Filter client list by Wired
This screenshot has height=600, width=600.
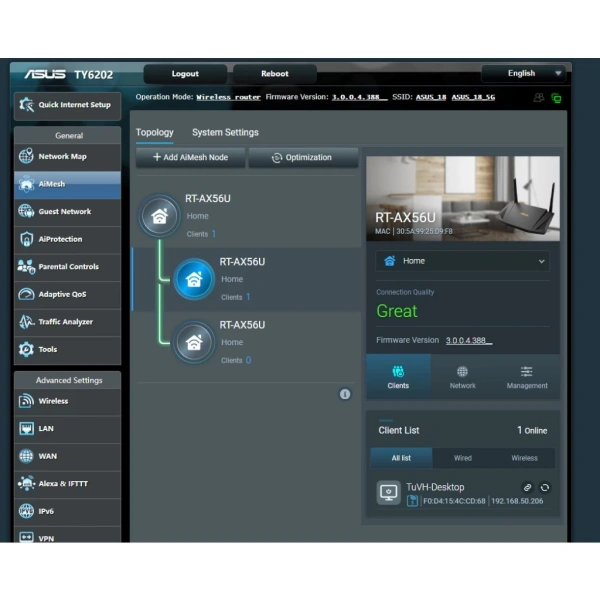click(463, 458)
